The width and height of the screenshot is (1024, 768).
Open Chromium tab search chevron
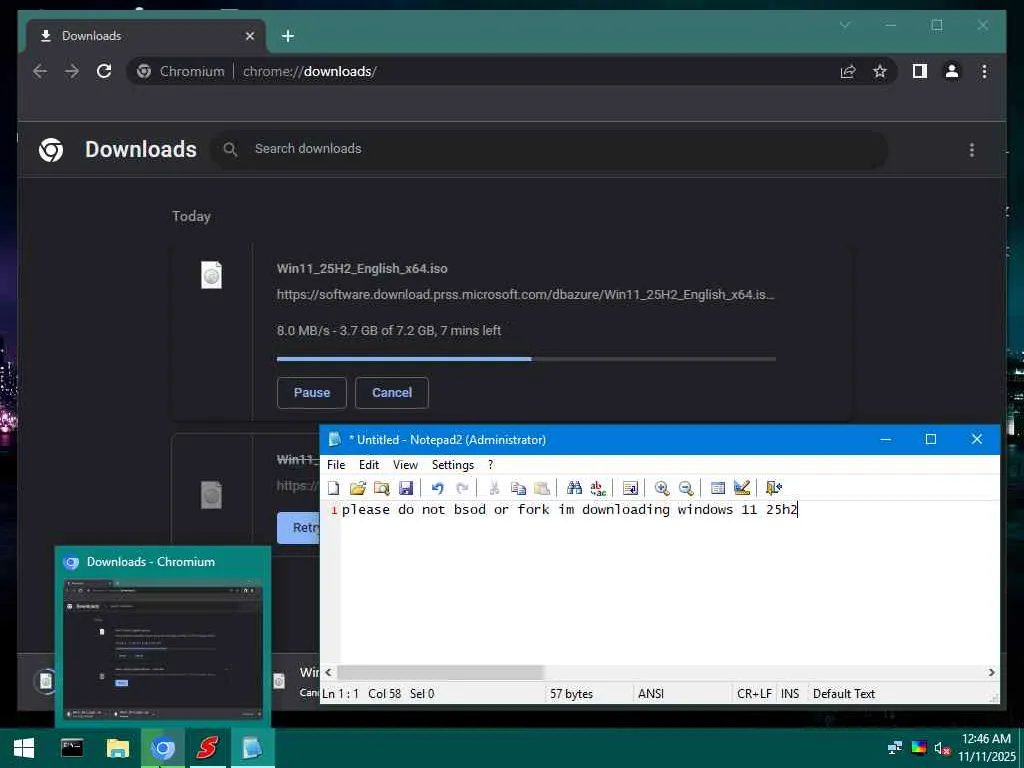point(845,25)
